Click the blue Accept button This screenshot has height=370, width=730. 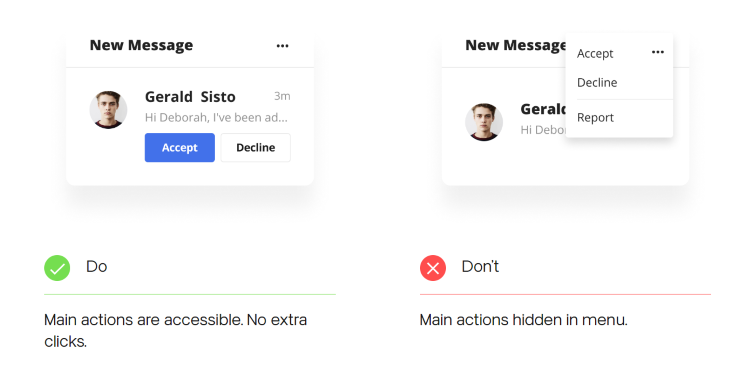point(180,148)
